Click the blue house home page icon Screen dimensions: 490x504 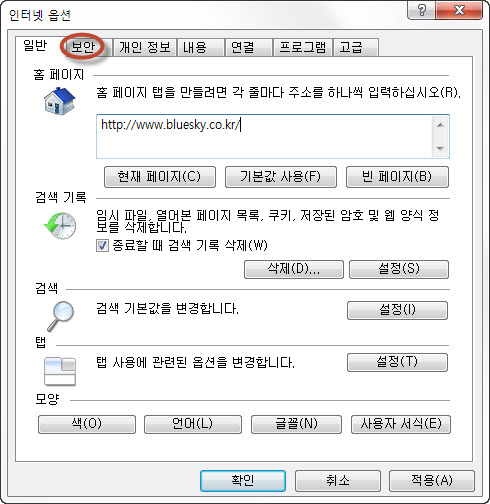point(60,101)
